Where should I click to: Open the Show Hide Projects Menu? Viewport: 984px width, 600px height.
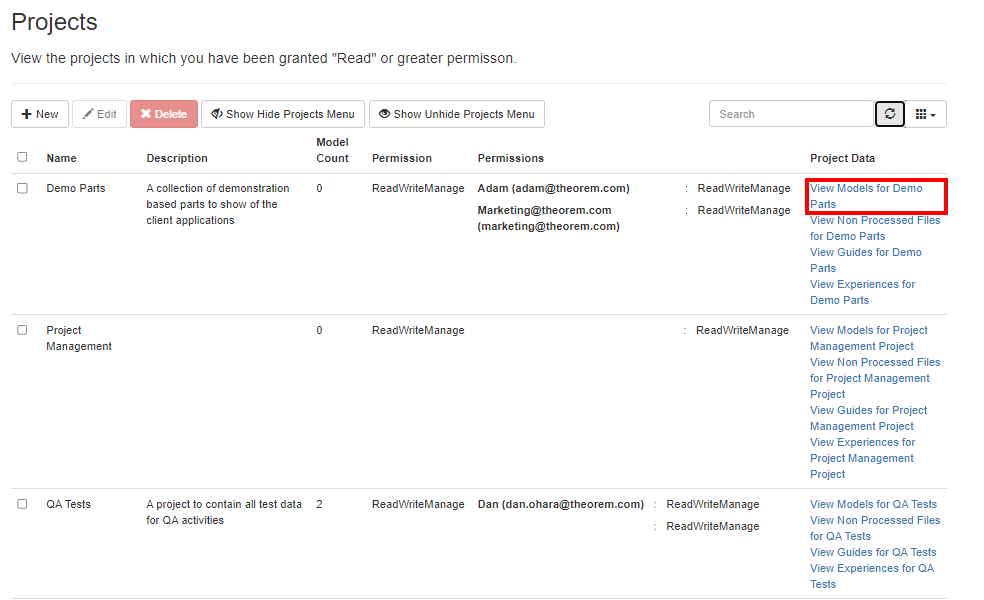(x=283, y=114)
